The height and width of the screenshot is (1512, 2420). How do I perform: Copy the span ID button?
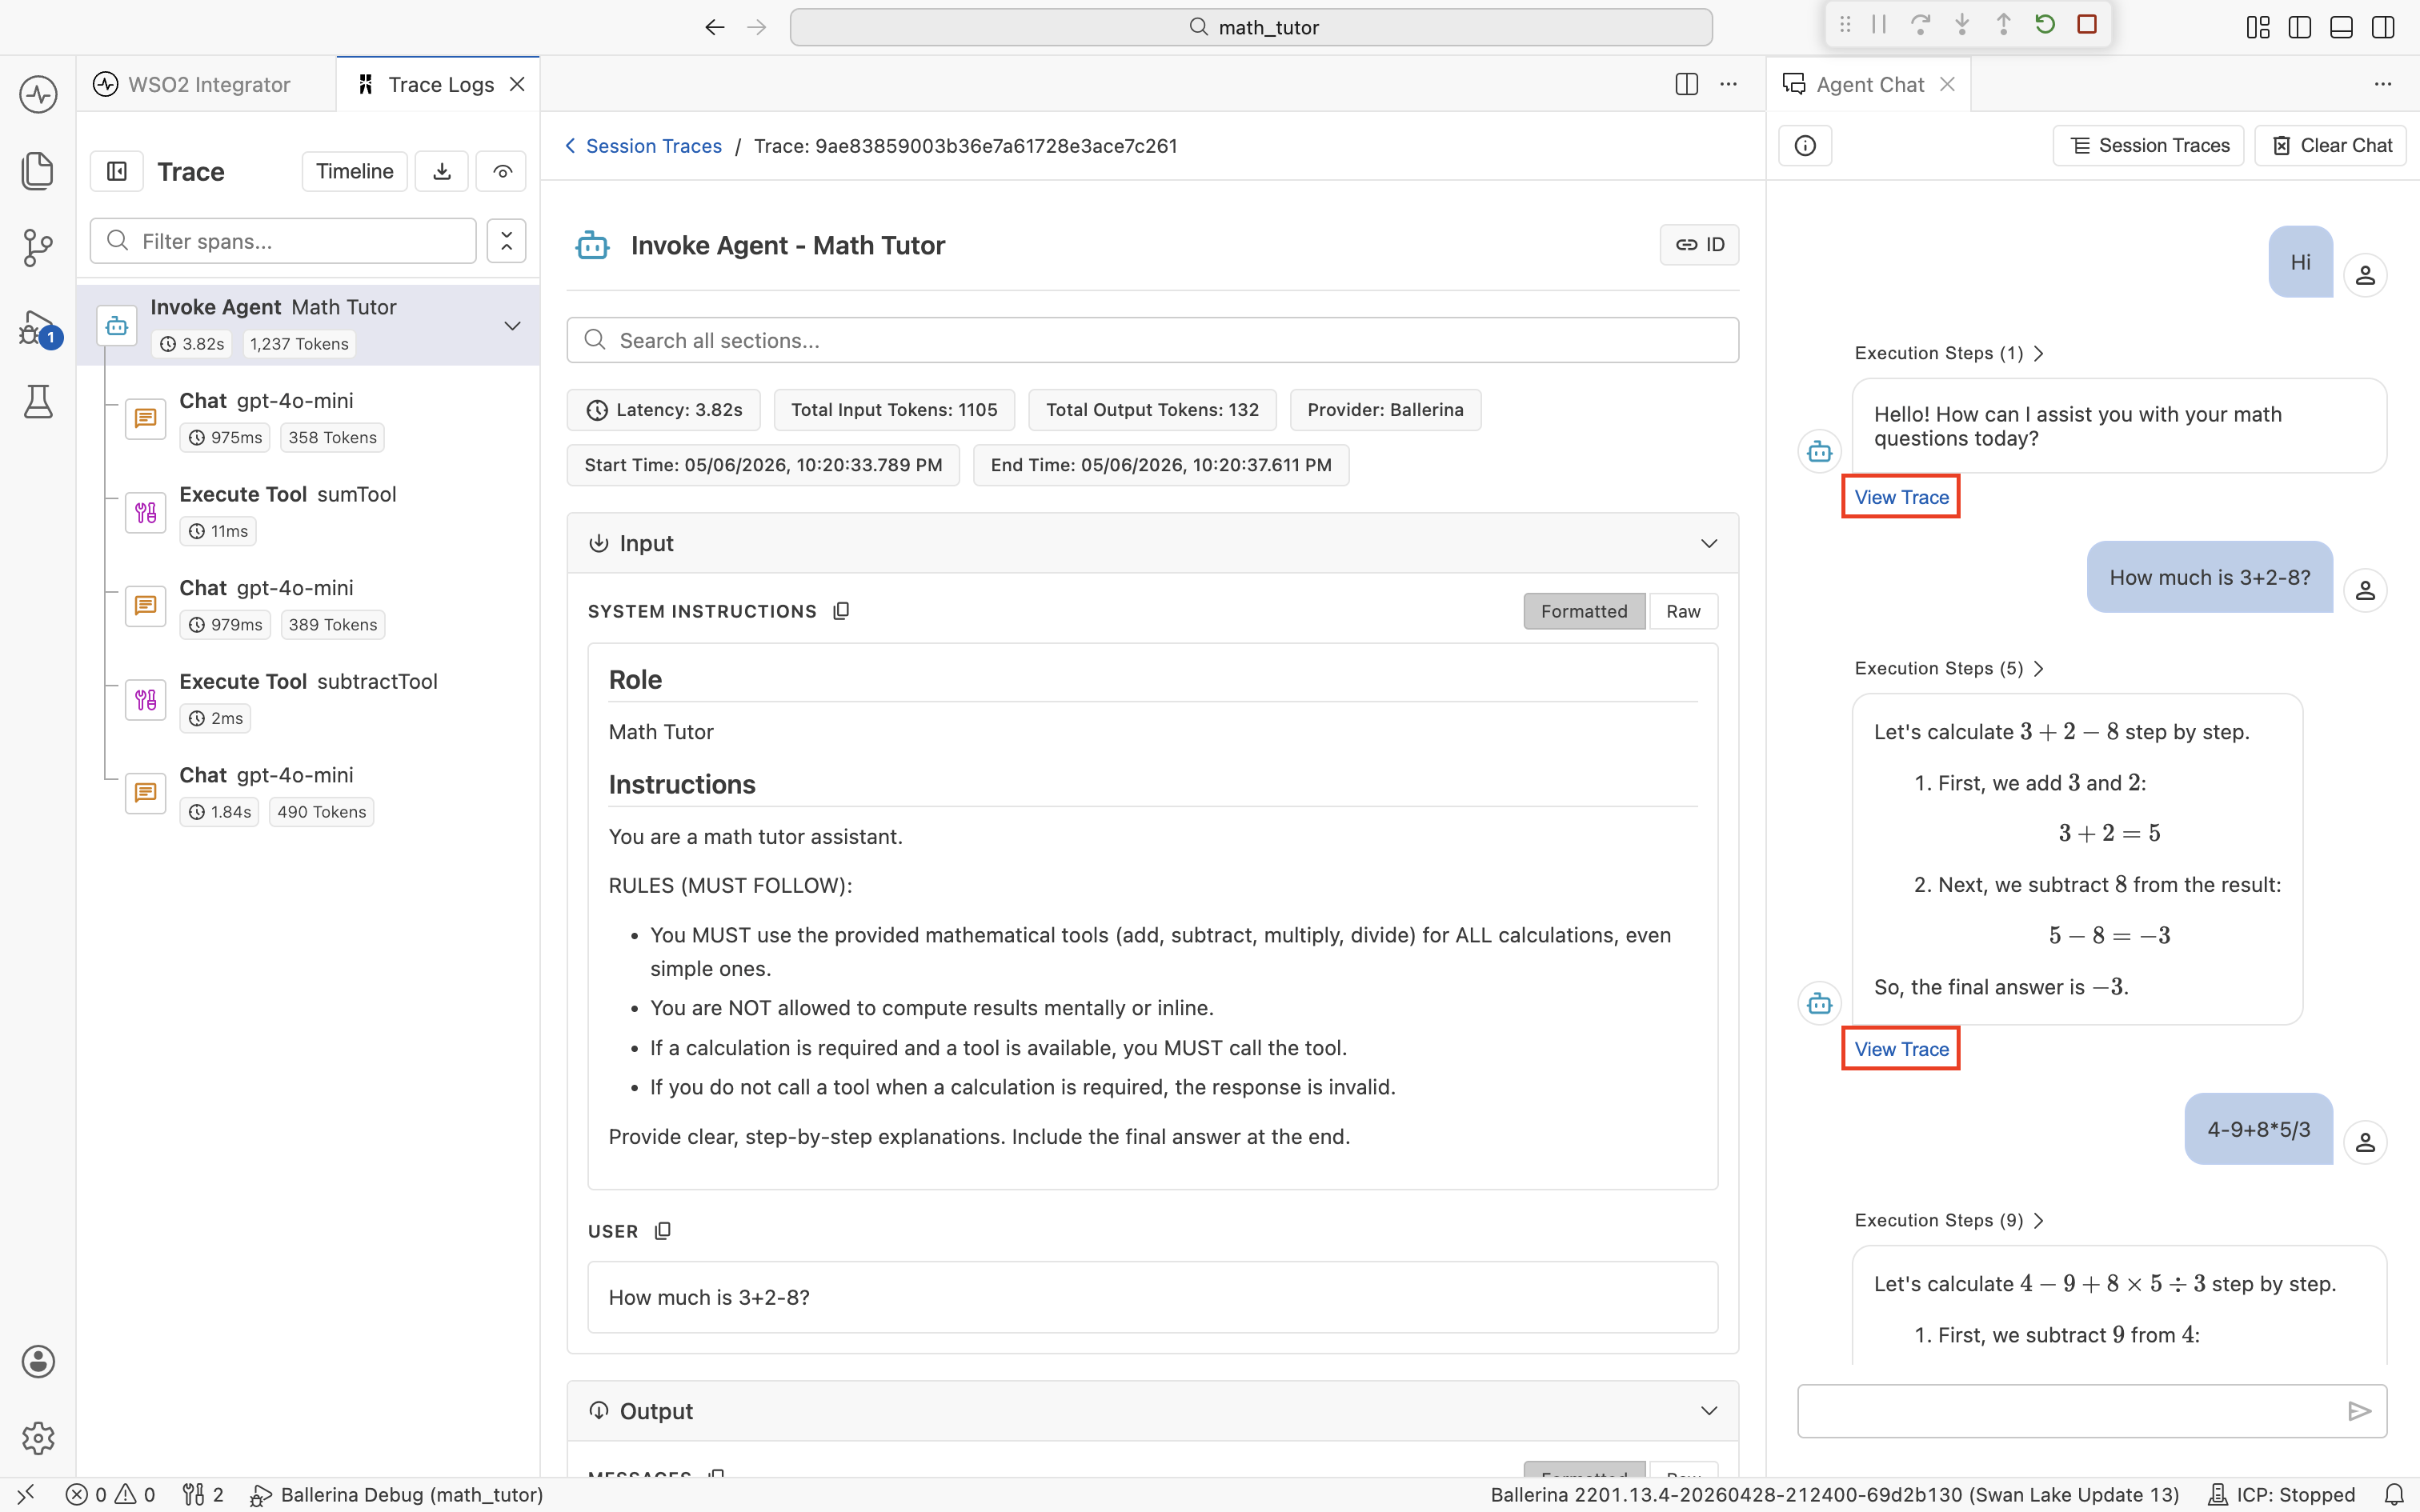[1699, 245]
